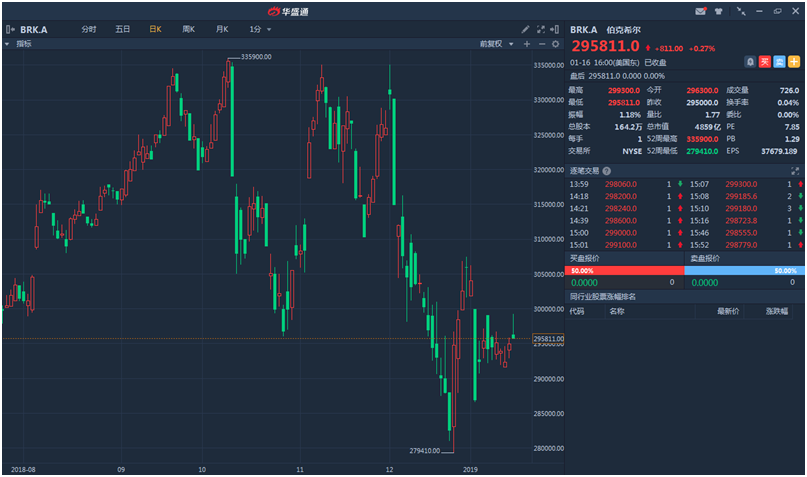Select the 13:59 trade at 298060.0
Image resolution: width=807 pixels, height=477 pixels.
pos(626,184)
